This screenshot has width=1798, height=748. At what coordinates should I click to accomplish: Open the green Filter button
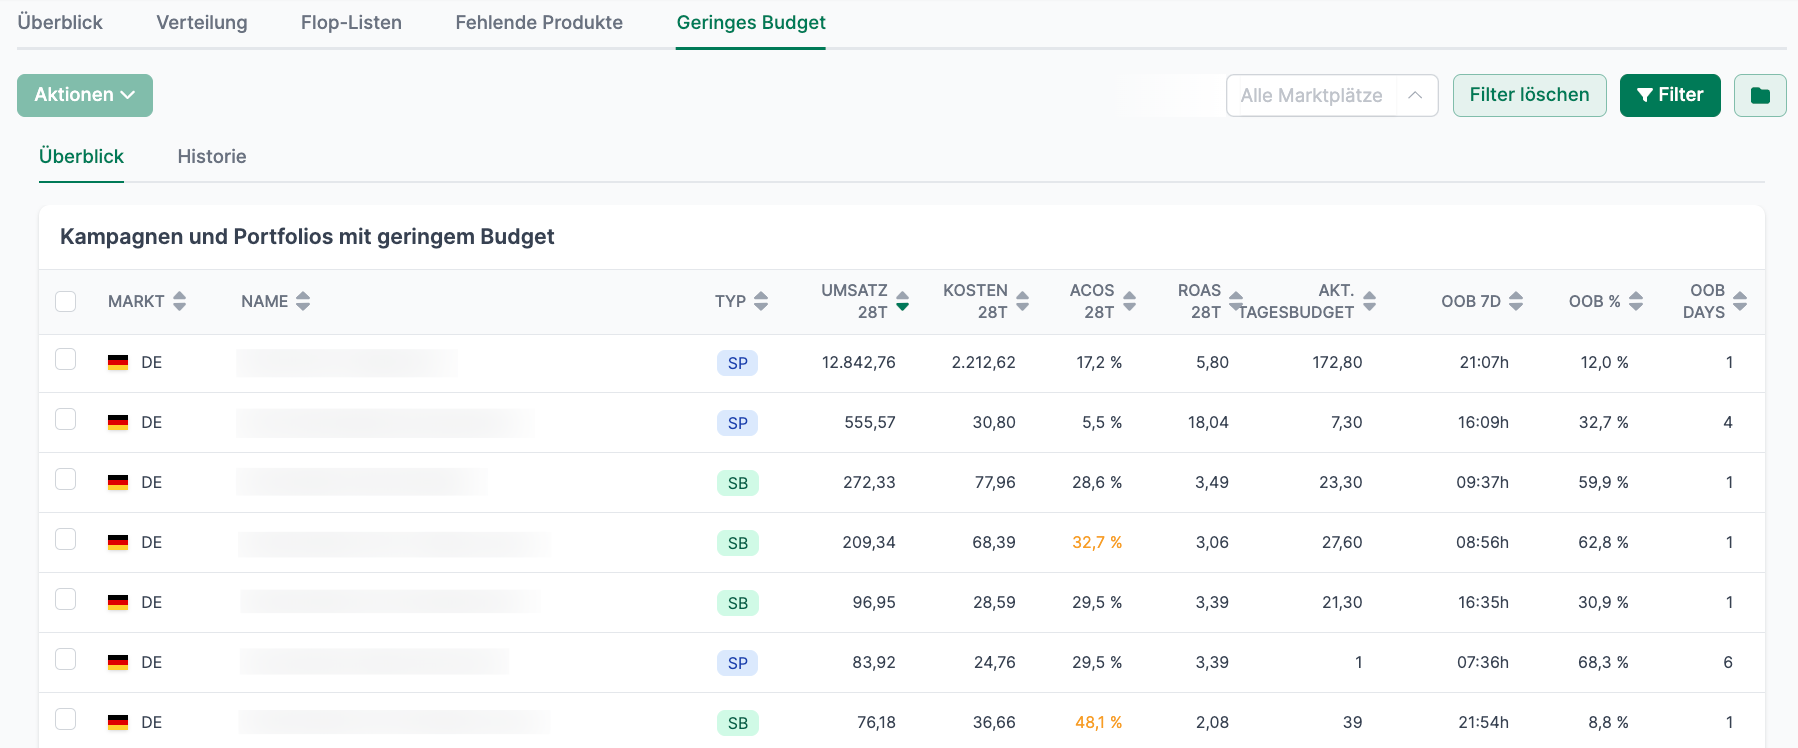[x=1670, y=95]
